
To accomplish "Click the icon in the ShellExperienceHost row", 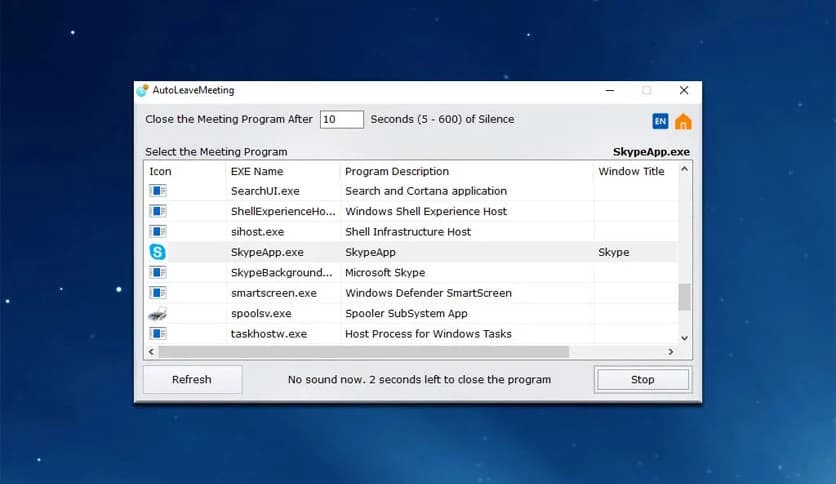I will (x=158, y=211).
